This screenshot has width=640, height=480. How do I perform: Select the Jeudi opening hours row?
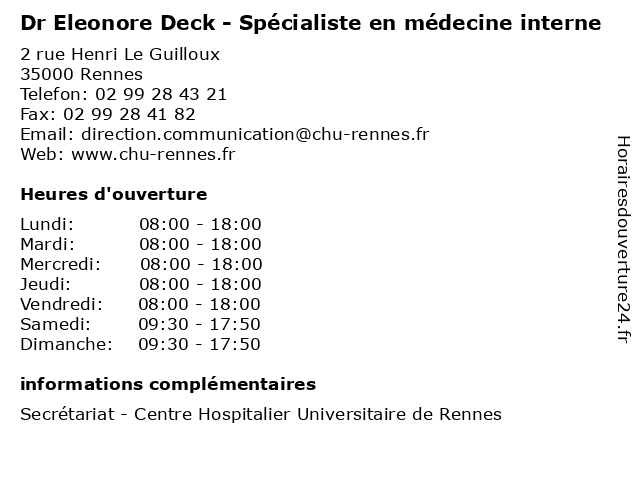click(140, 284)
